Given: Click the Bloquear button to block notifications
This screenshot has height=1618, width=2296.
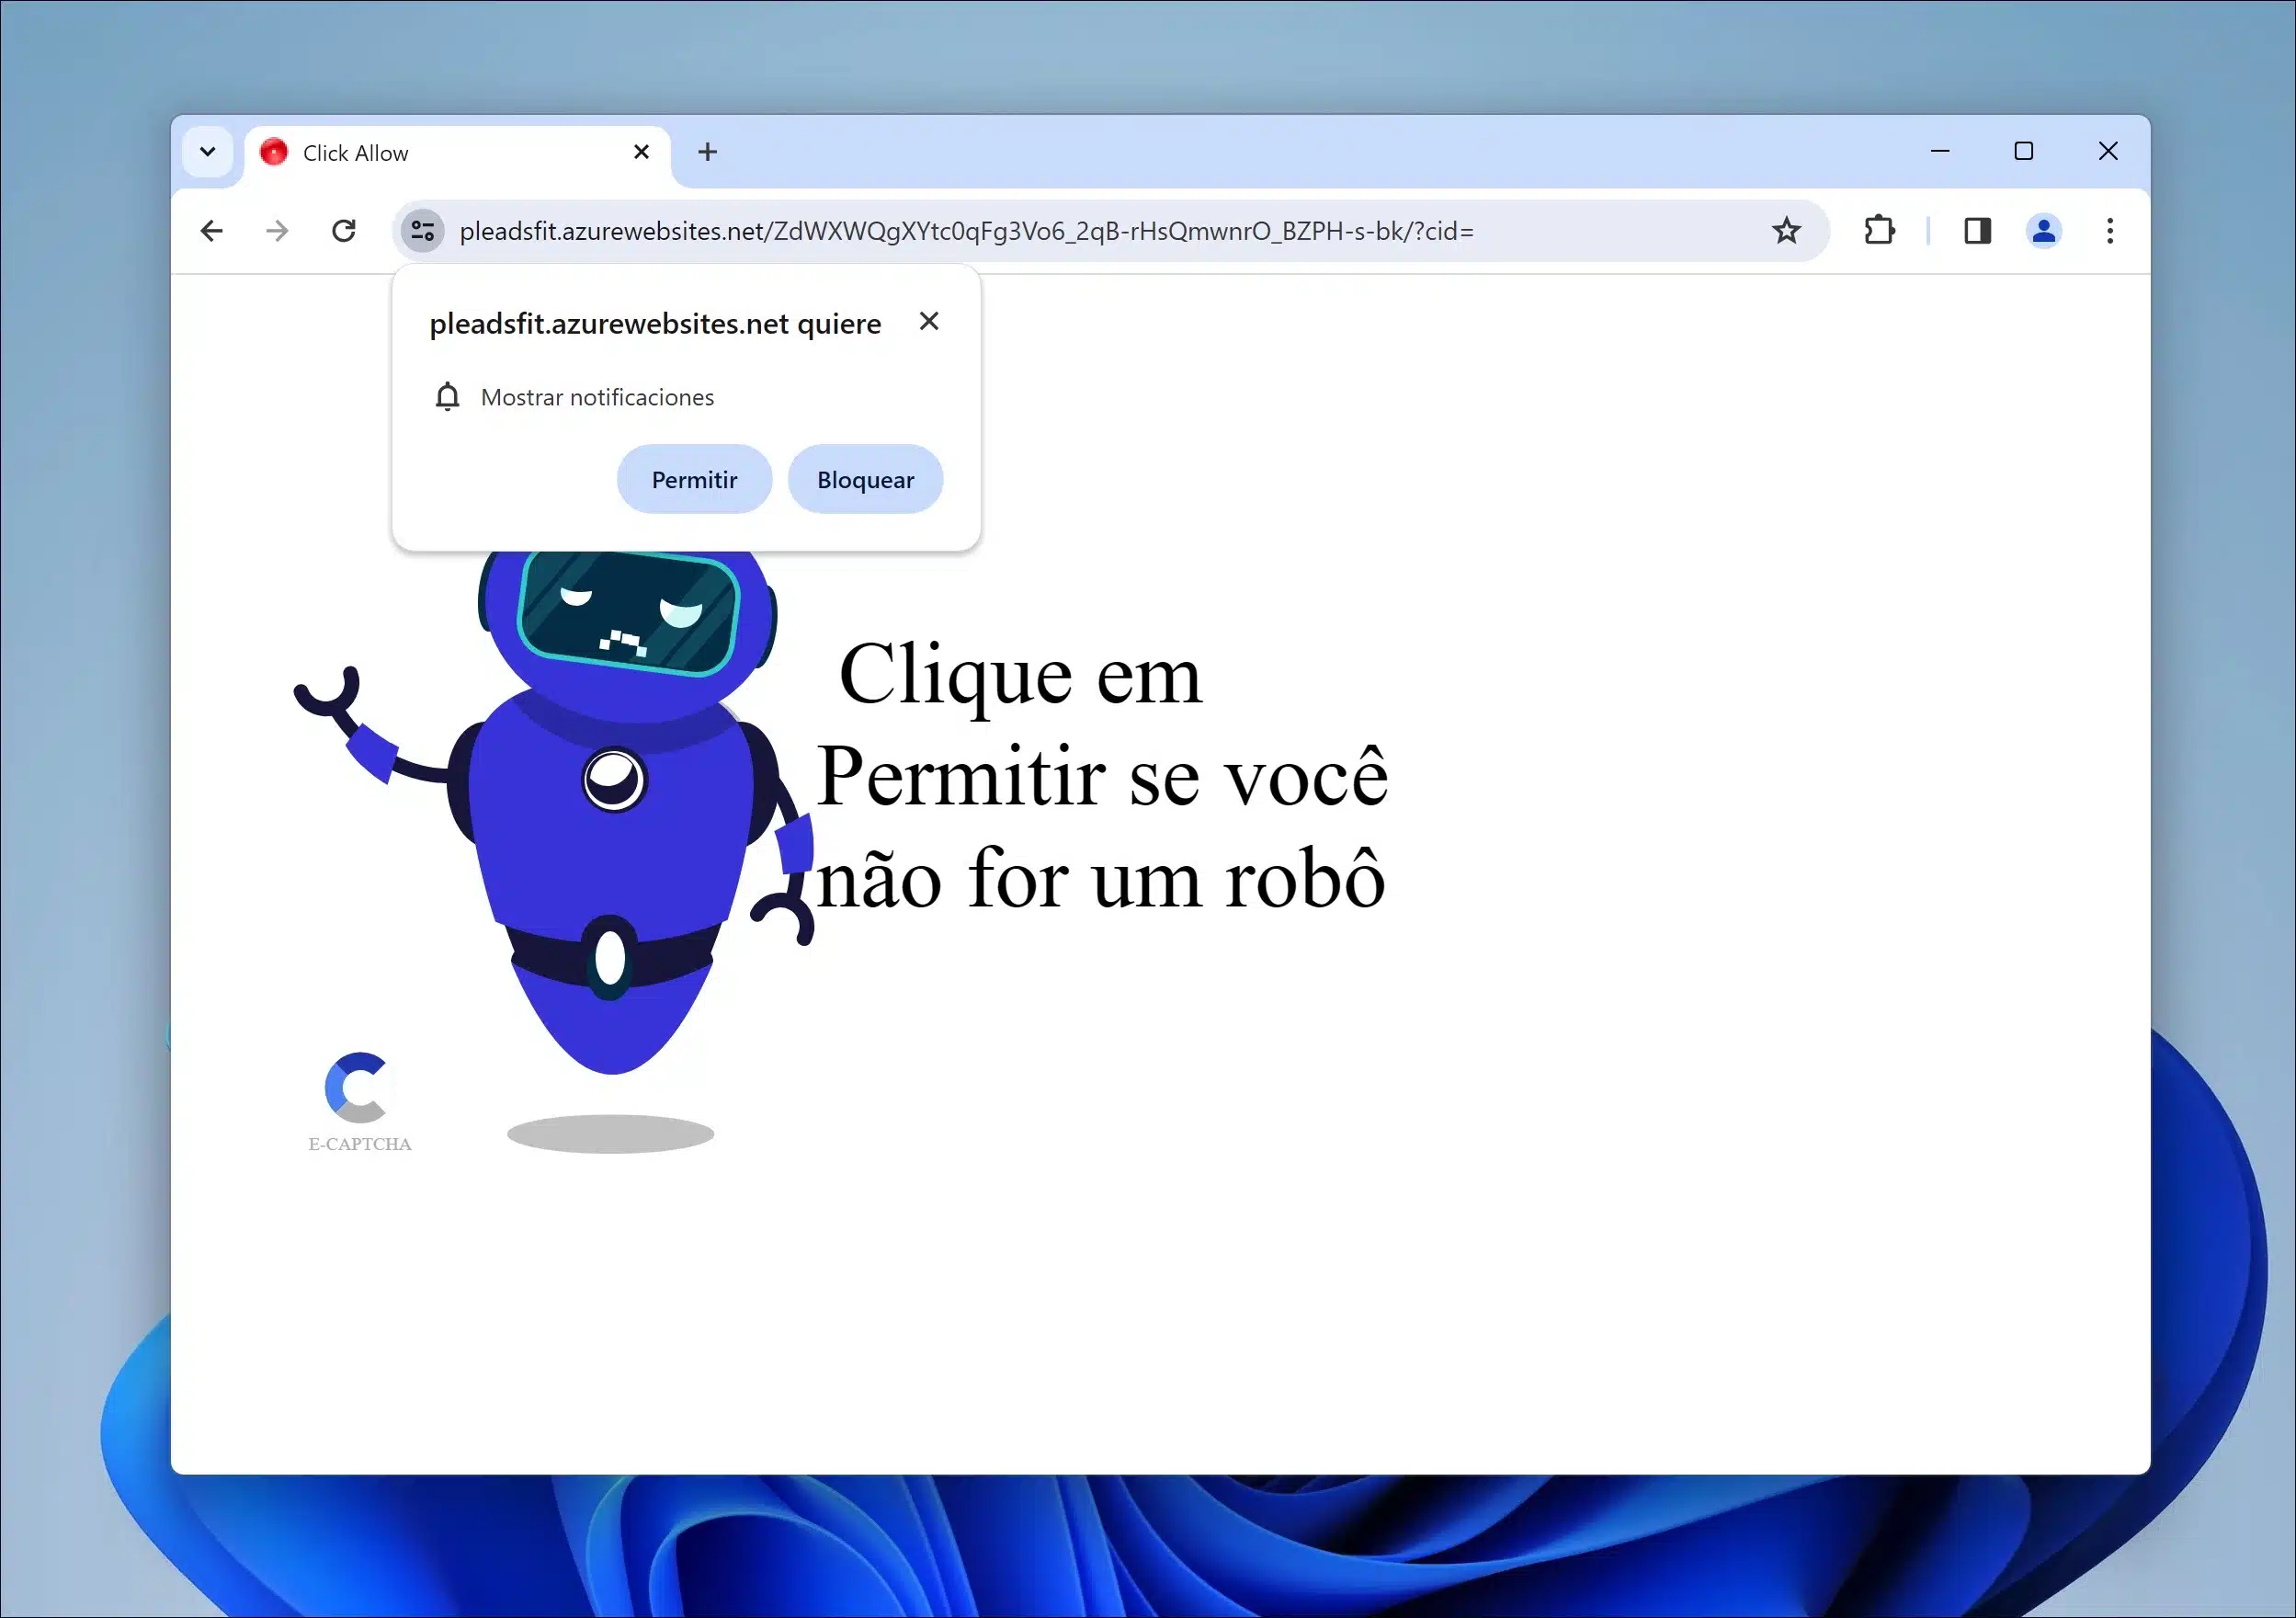Looking at the screenshot, I should [865, 478].
